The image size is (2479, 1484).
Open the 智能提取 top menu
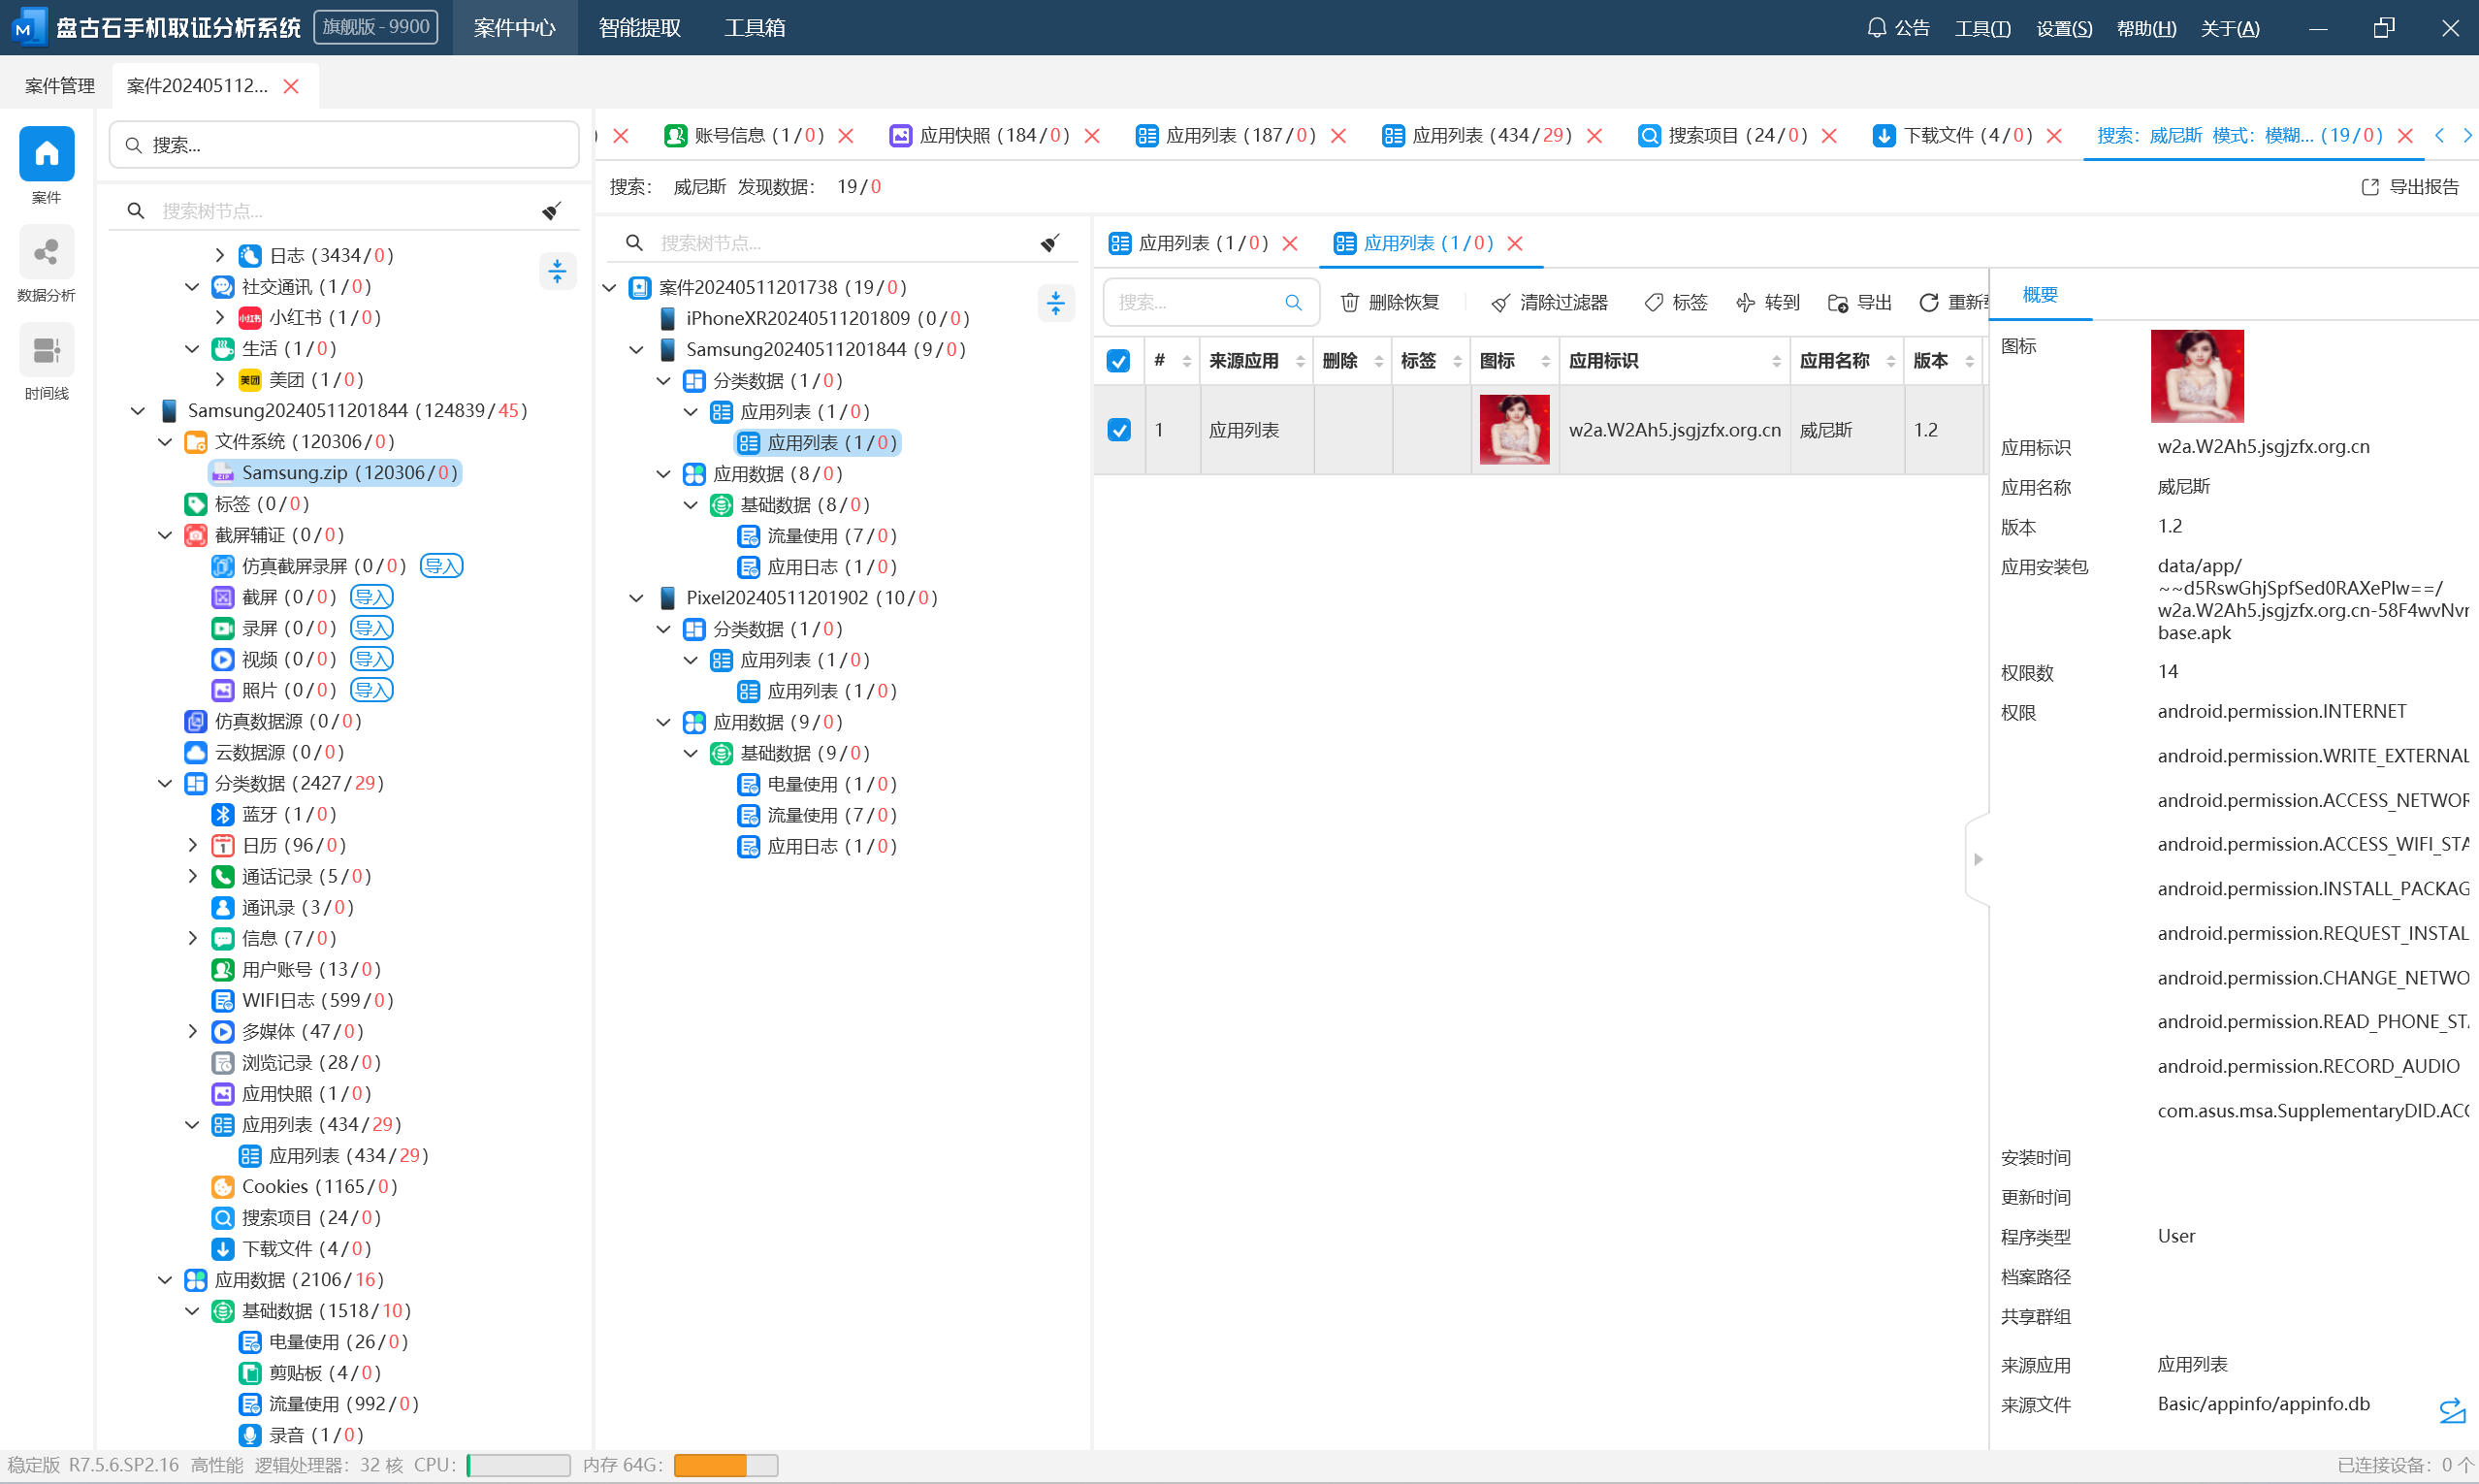(x=639, y=28)
